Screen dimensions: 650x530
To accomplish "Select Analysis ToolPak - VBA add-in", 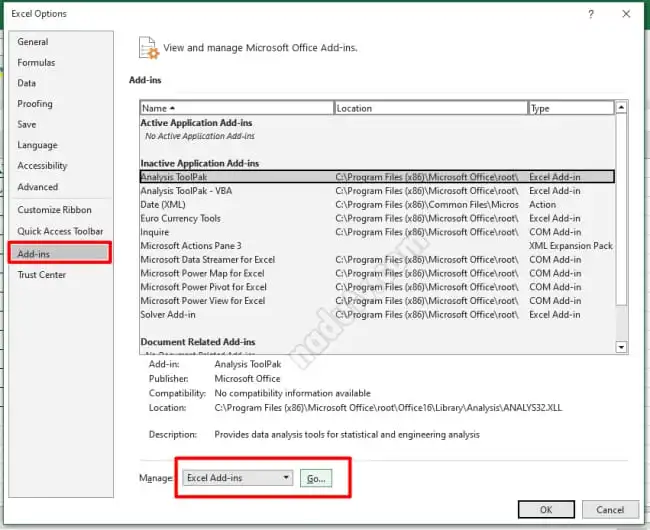I will (377, 191).
